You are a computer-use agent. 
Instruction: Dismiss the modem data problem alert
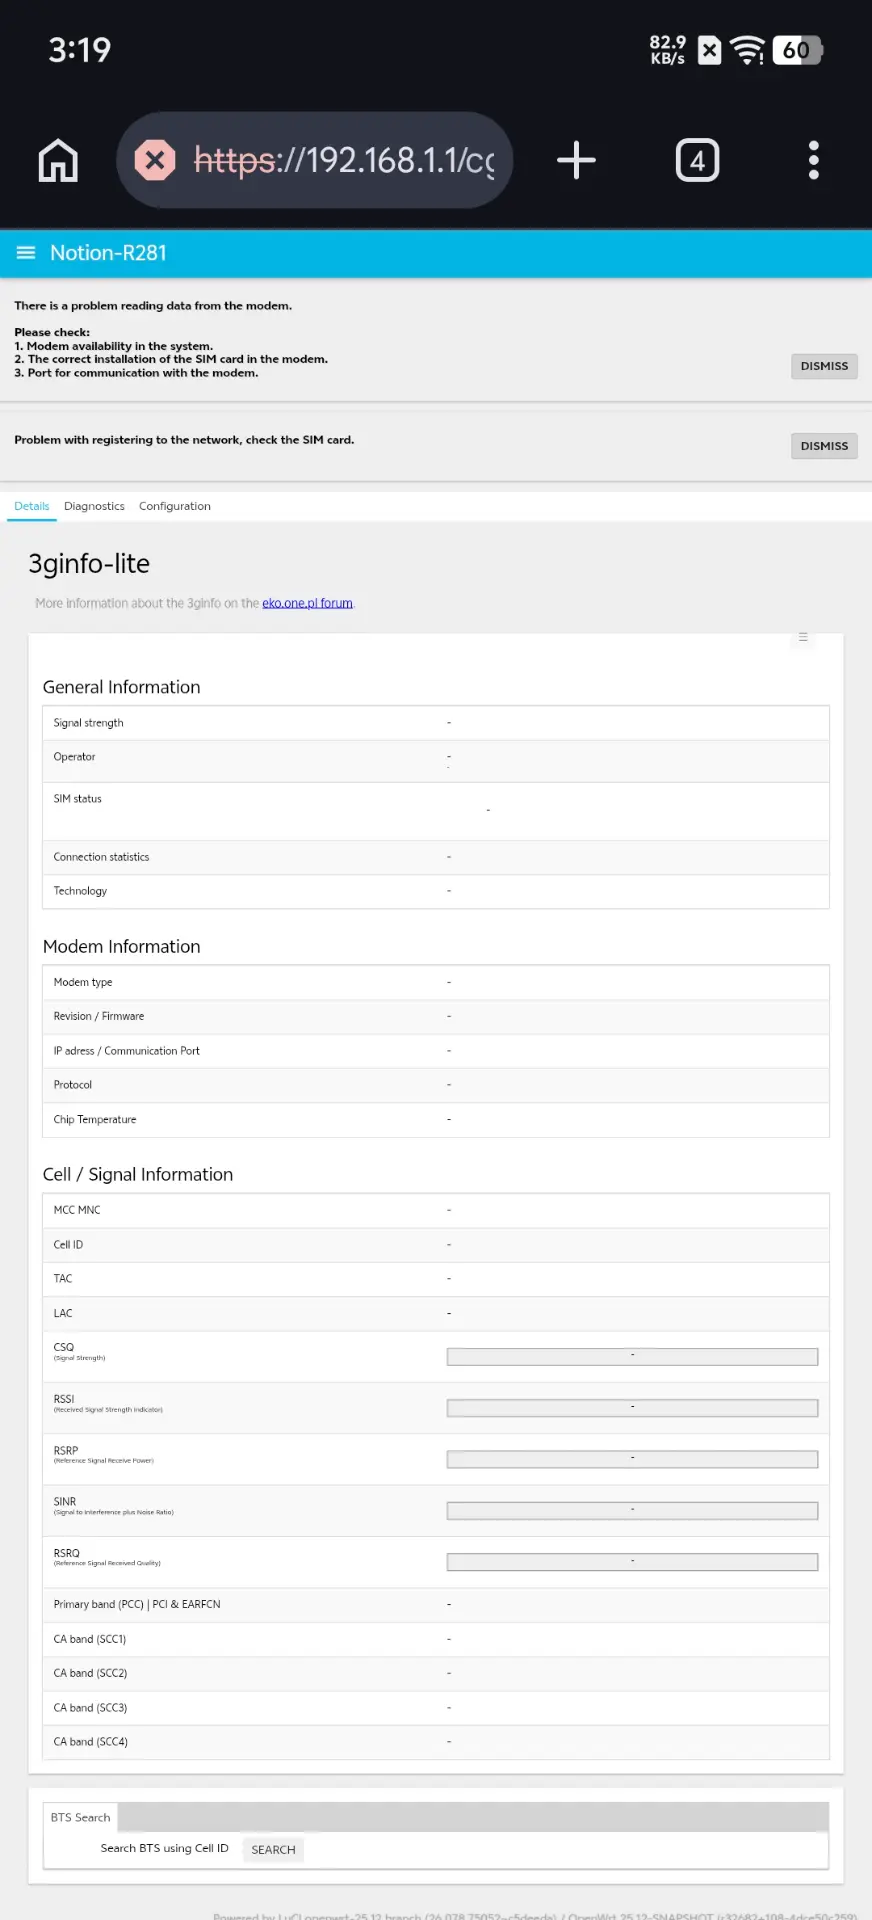pos(824,366)
